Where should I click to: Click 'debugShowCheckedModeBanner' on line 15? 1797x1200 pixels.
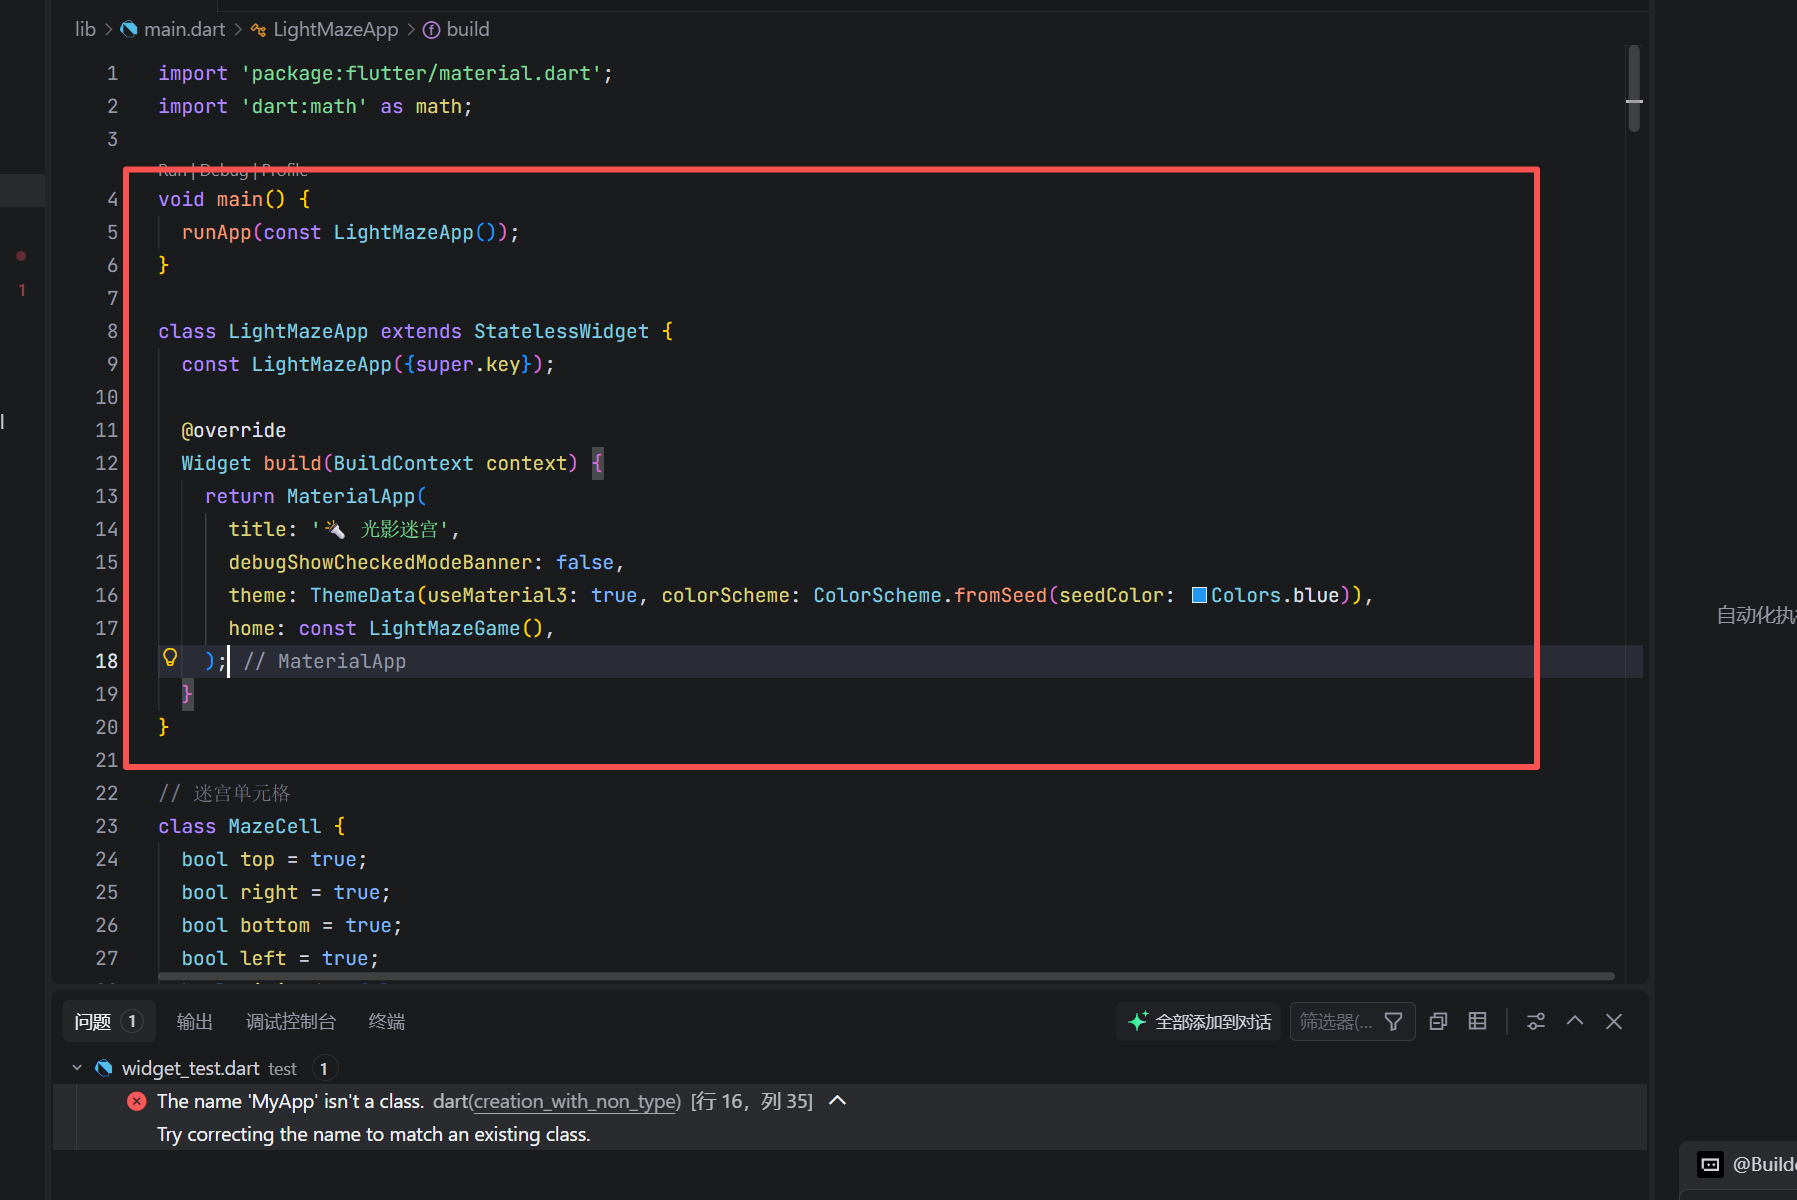(x=380, y=562)
